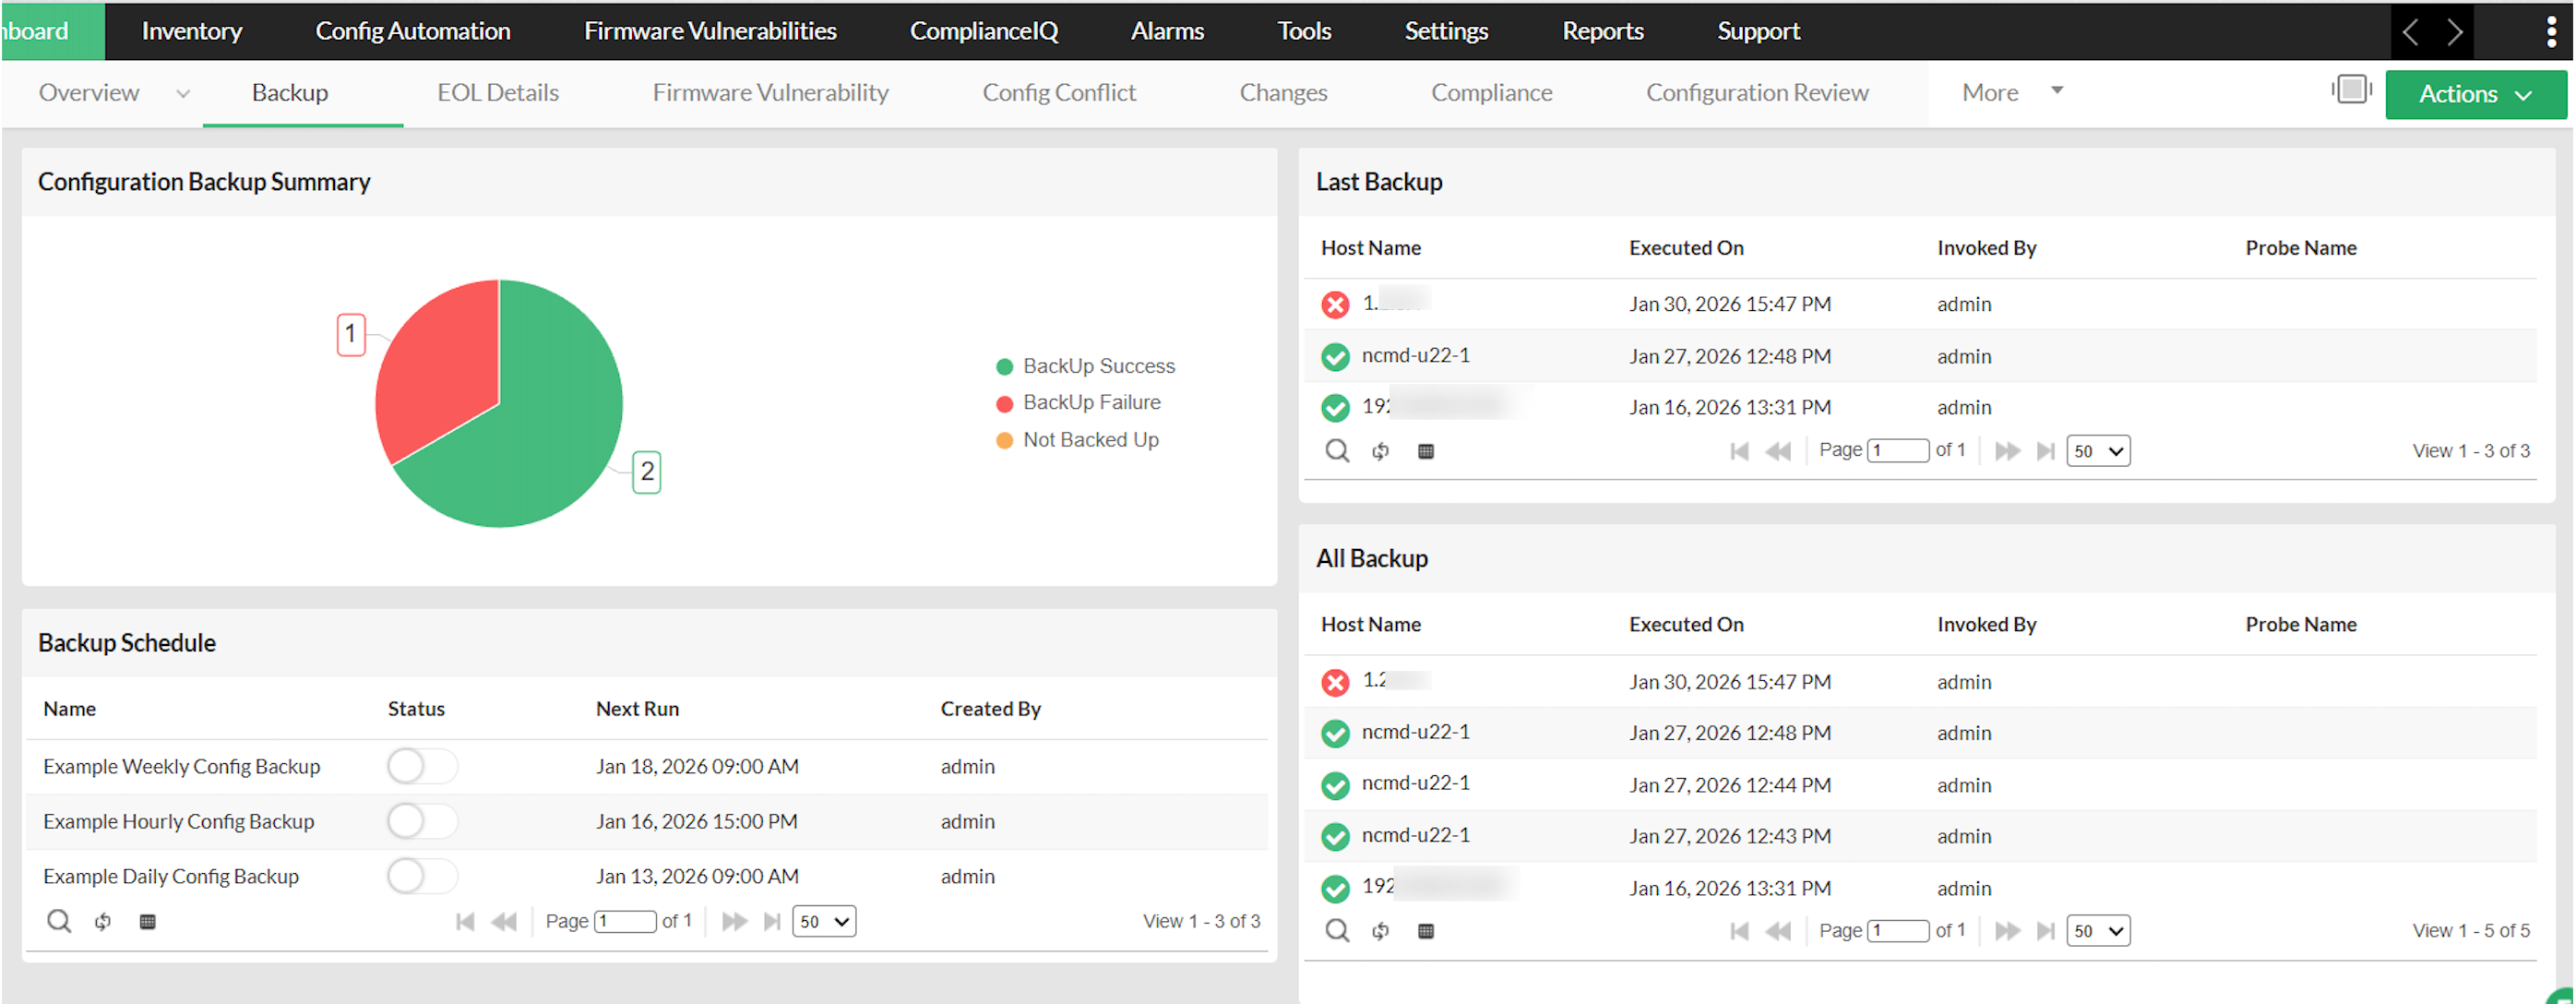Image resolution: width=2576 pixels, height=1004 pixels.
Task: Open the Firmware Vulnerabilities menu
Action: click(x=710, y=31)
